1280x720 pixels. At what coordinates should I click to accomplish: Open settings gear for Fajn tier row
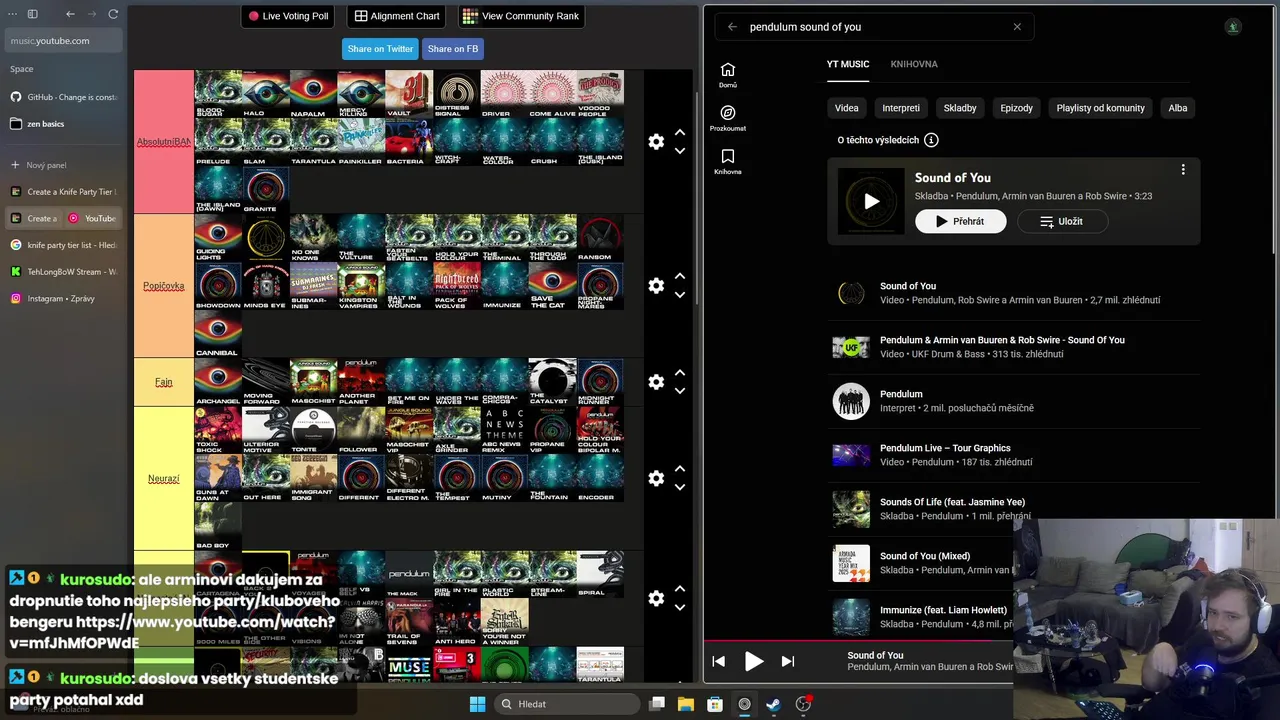656,382
